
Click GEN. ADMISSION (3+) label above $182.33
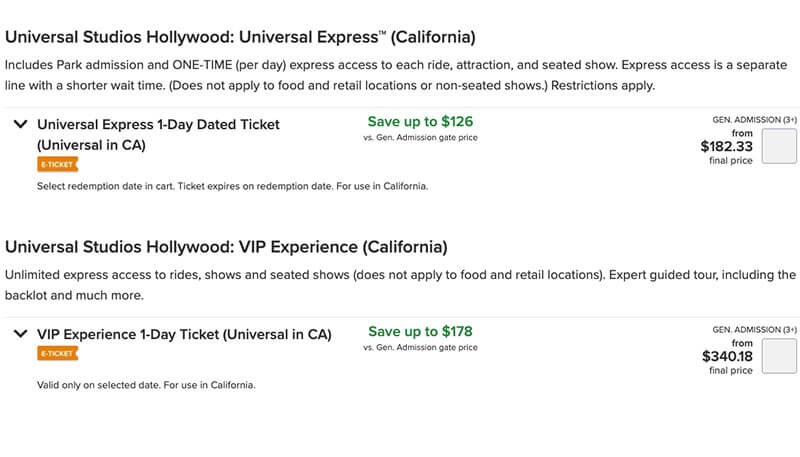[x=754, y=119]
